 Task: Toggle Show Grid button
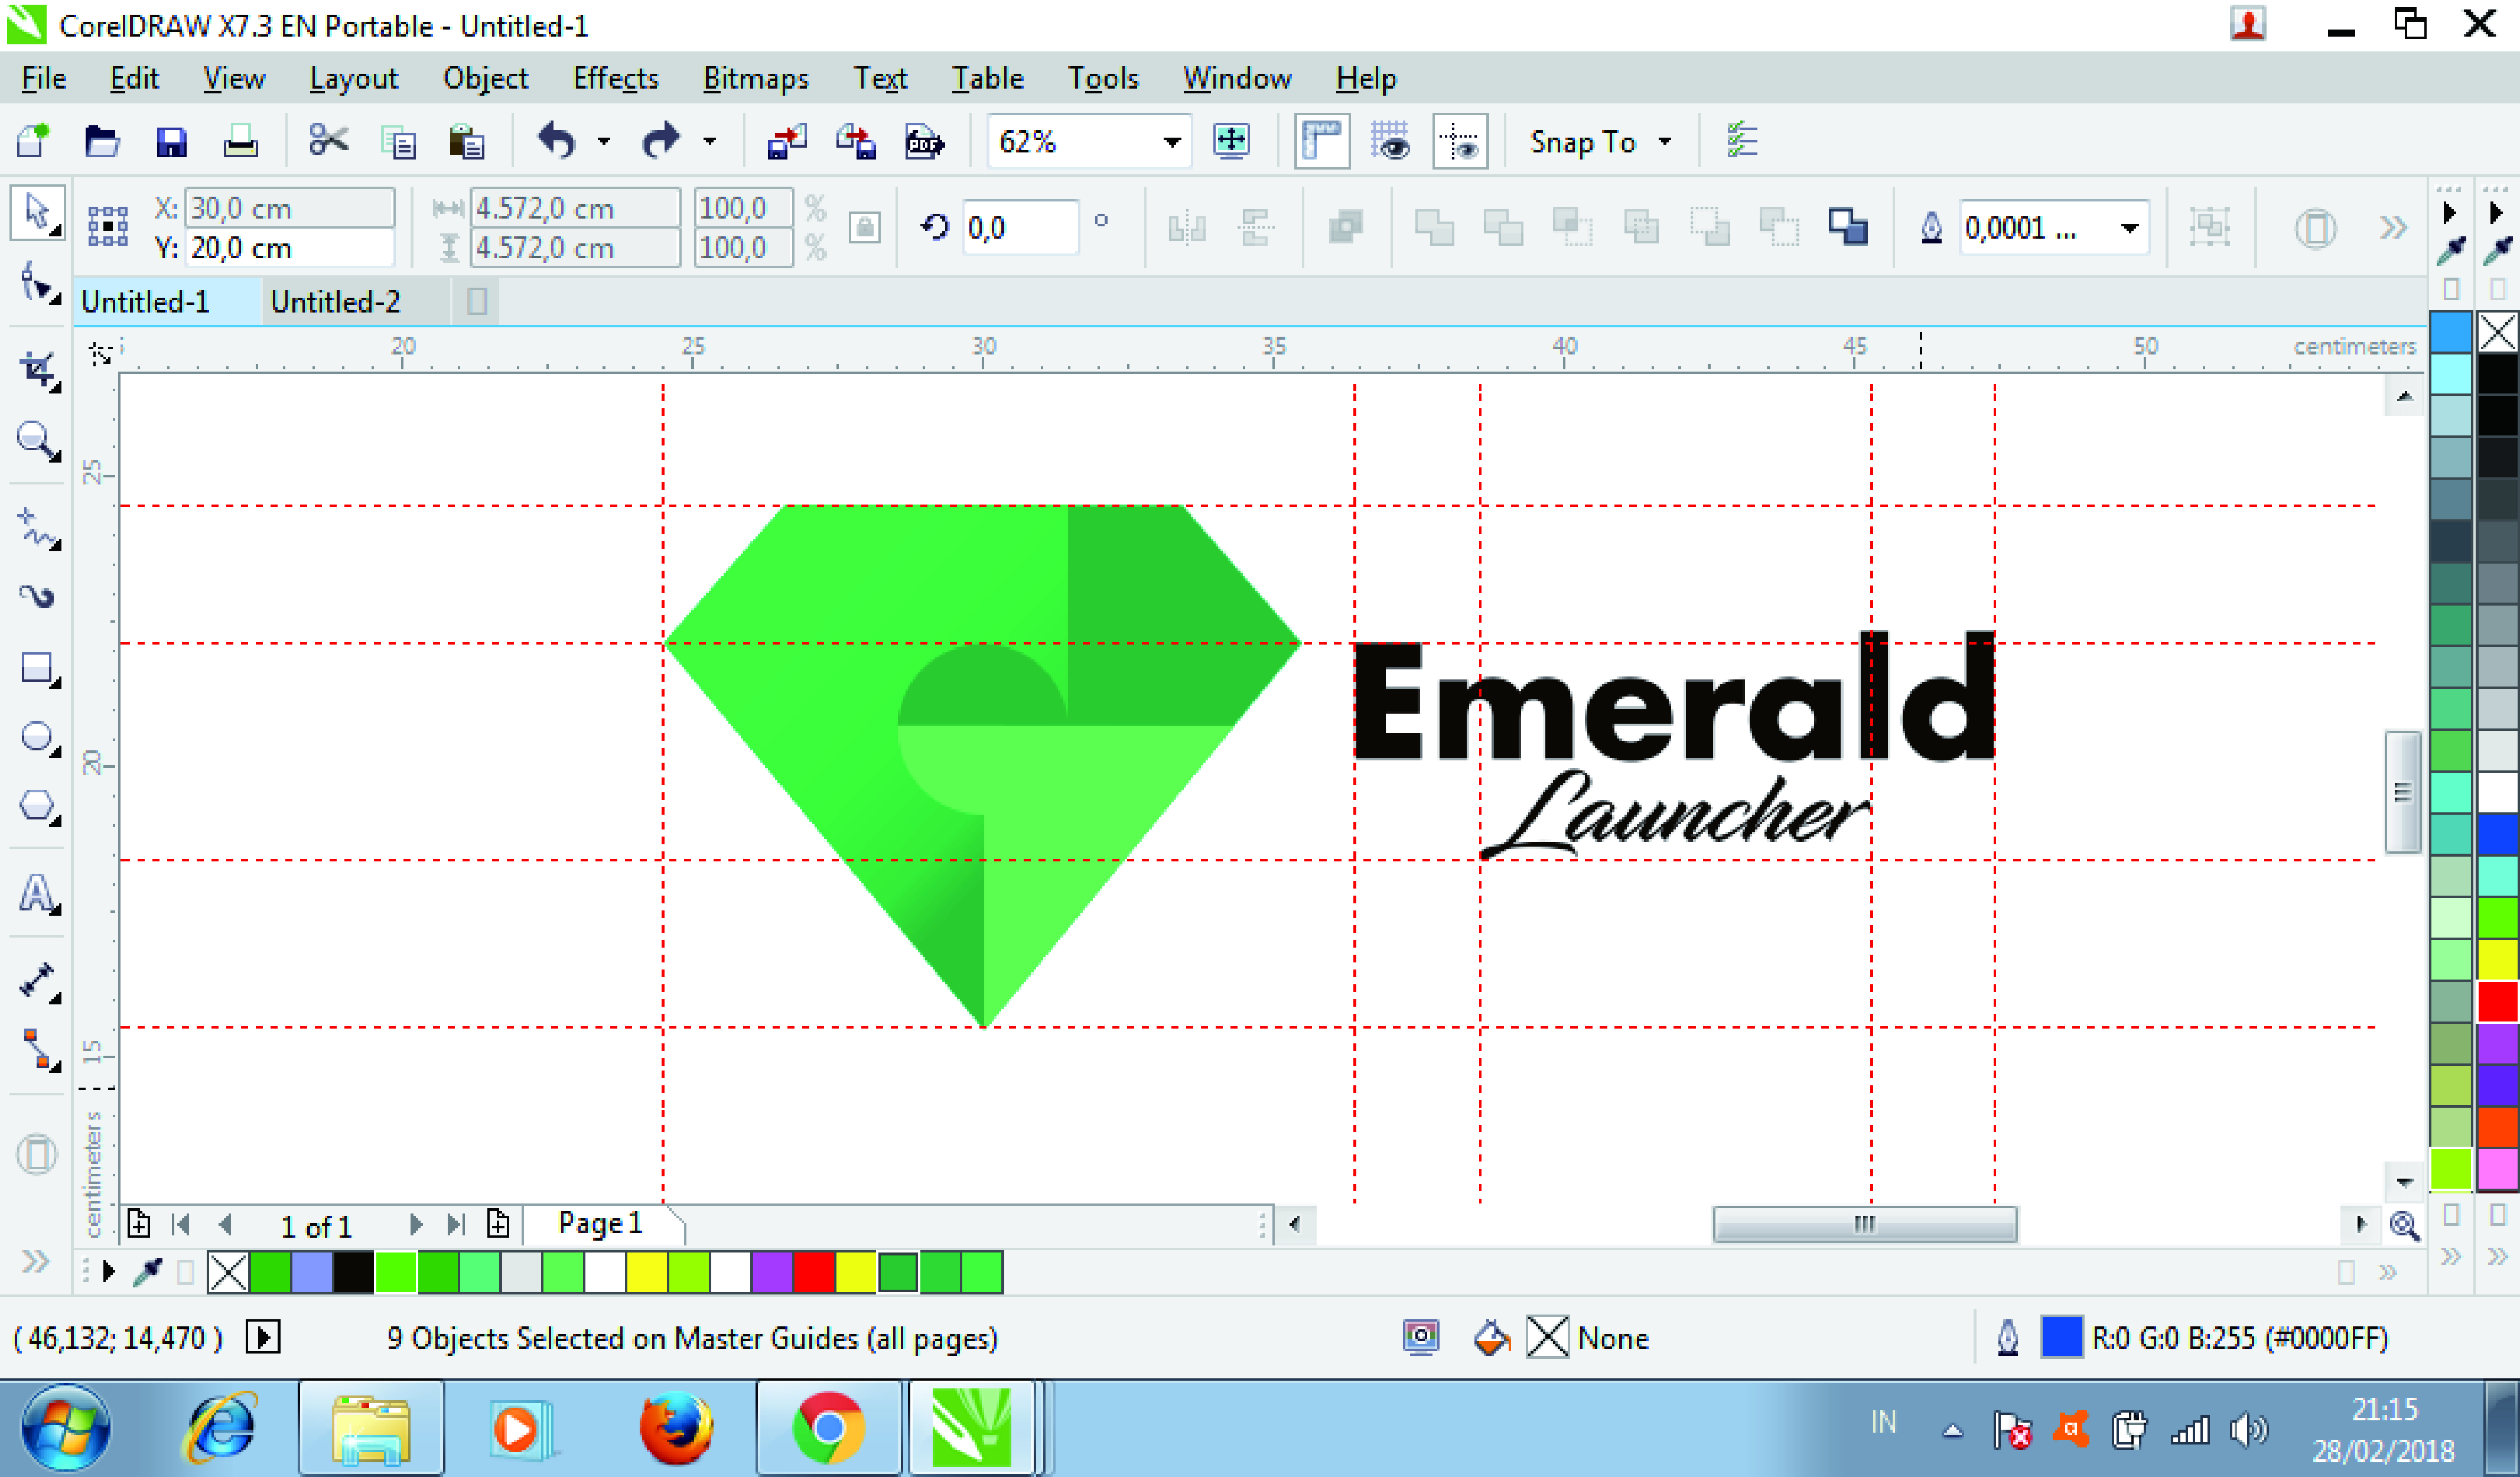coord(1390,142)
